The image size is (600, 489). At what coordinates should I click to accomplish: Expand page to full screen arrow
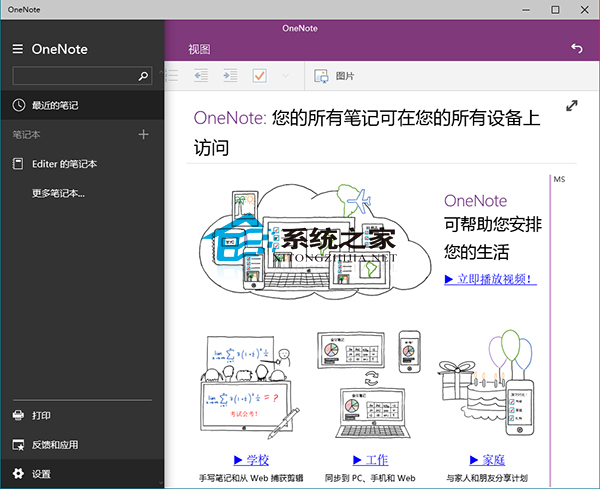coord(572,106)
